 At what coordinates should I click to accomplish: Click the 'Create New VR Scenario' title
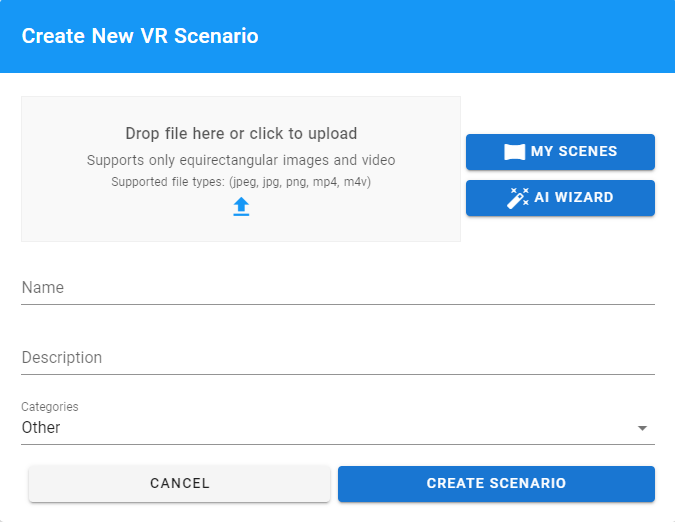(140, 37)
